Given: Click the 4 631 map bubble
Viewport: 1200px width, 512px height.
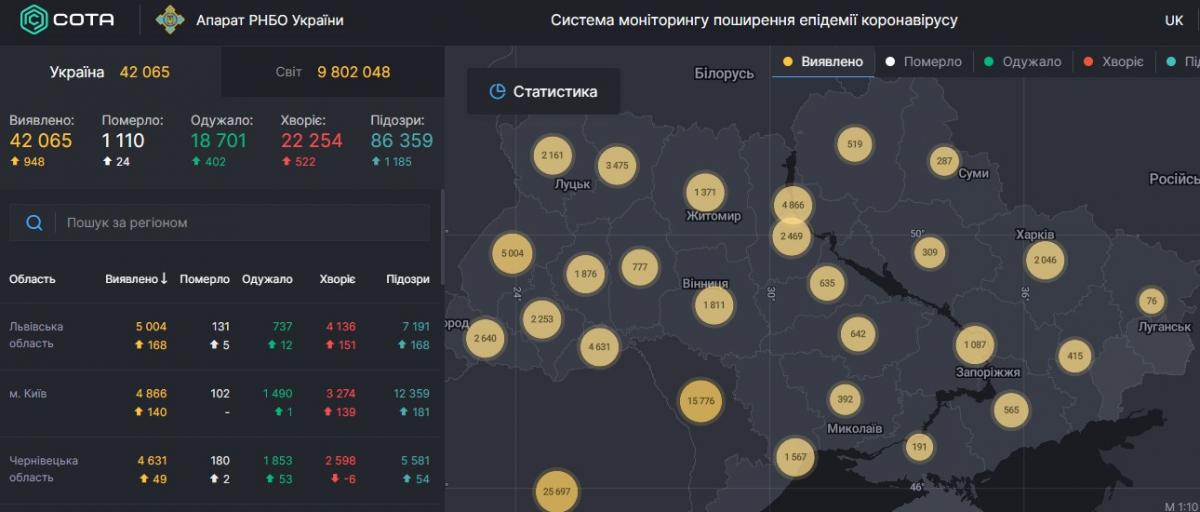Looking at the screenshot, I should [x=599, y=347].
